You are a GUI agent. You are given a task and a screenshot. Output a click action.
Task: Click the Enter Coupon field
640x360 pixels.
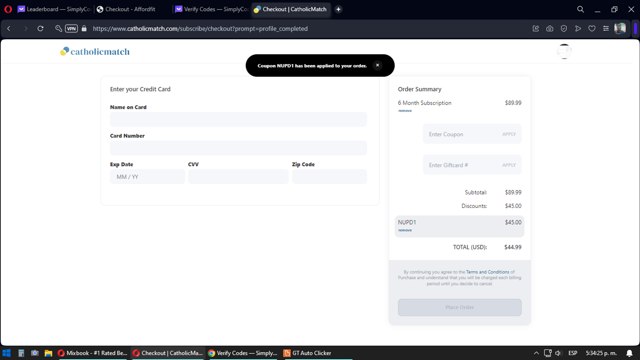coord(461,134)
